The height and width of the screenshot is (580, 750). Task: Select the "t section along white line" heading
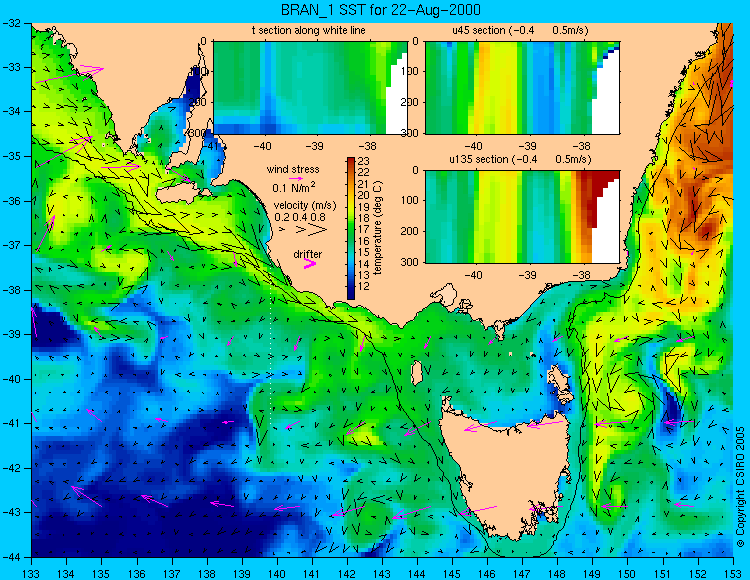pyautogui.click(x=309, y=30)
